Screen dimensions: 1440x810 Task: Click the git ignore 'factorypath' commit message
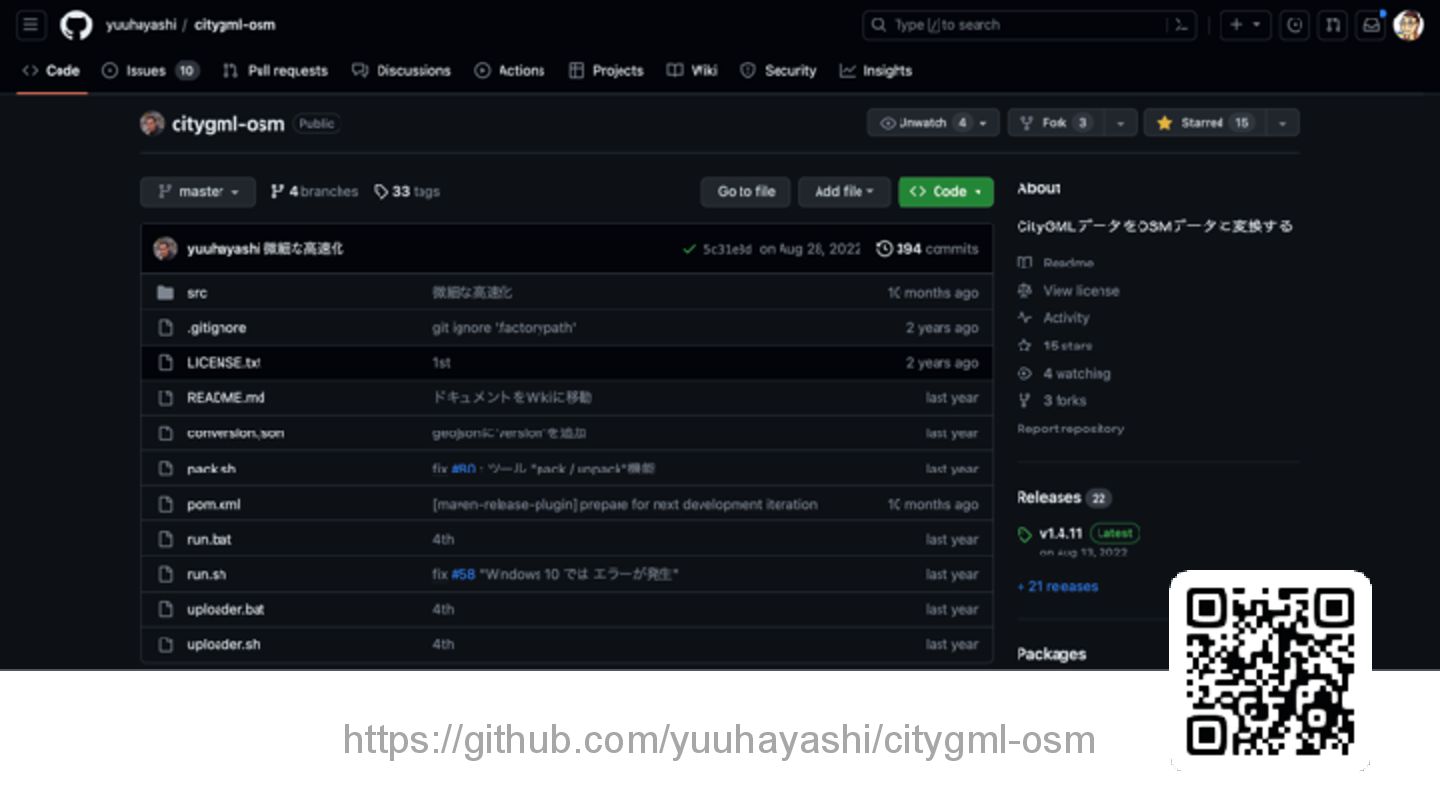coord(504,328)
